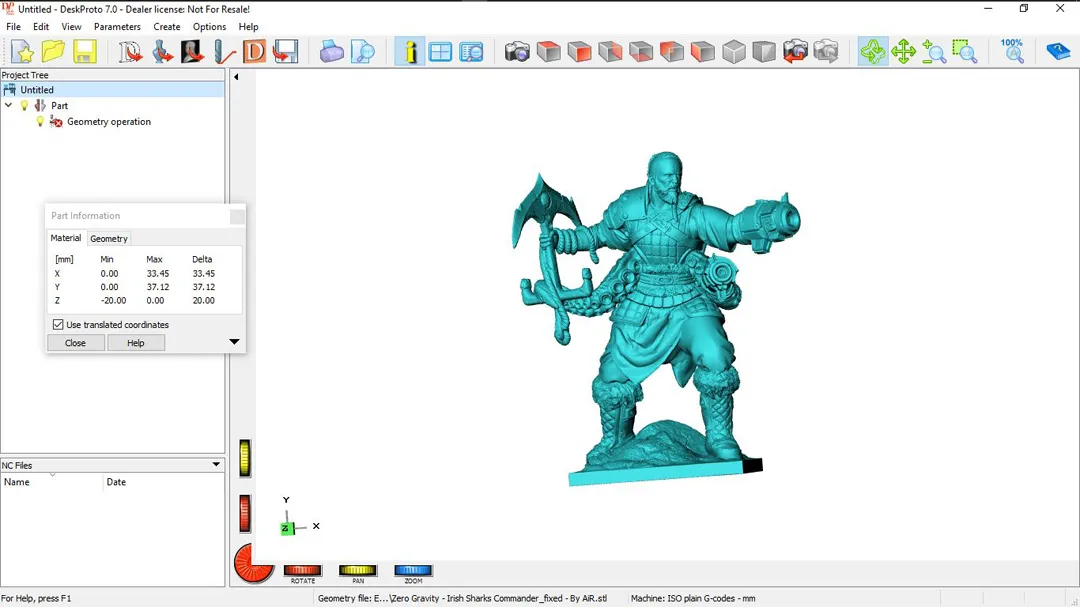Open the Options menu
Viewport: 1080px width, 607px height.
tap(209, 27)
